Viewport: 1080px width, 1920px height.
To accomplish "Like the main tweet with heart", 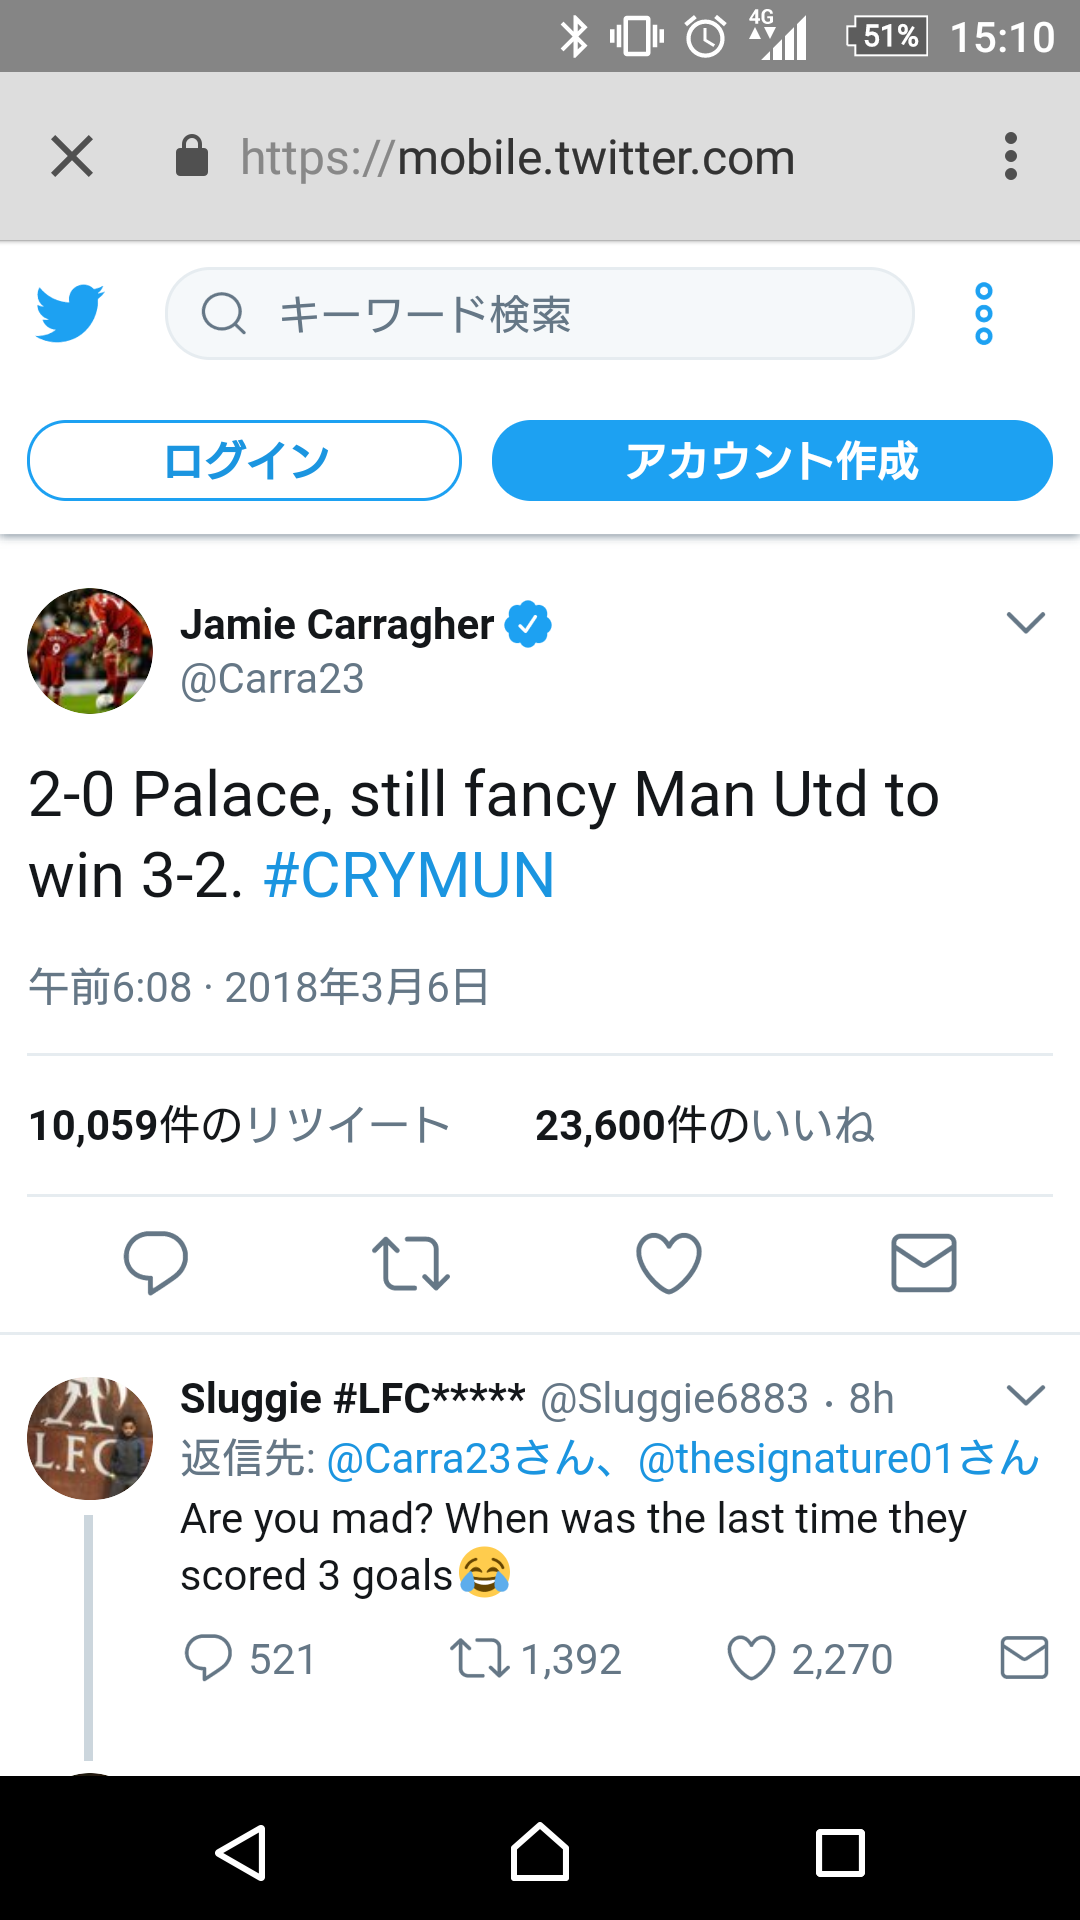I will pyautogui.click(x=669, y=1263).
